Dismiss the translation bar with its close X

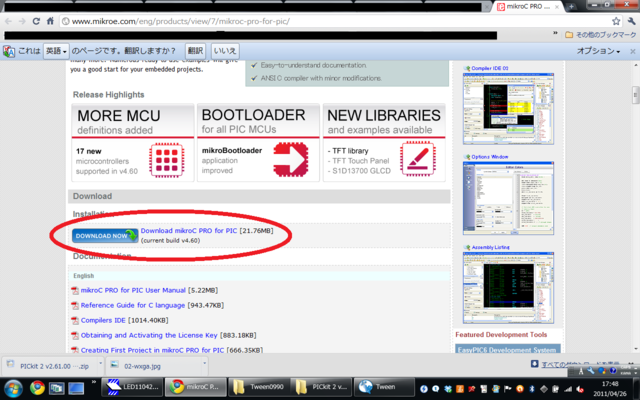coord(632,51)
